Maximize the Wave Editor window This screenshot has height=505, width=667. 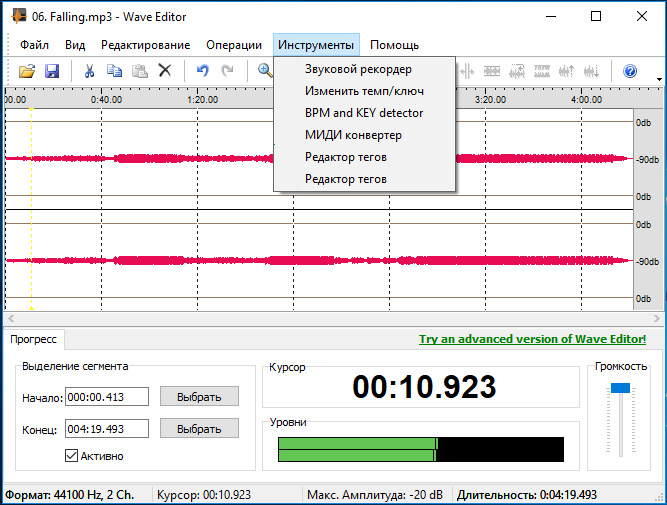(596, 17)
